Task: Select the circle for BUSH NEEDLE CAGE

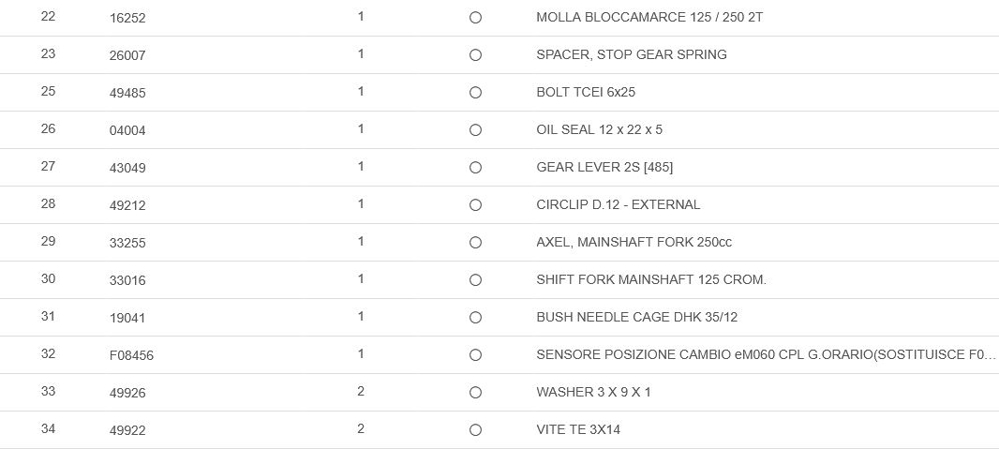Action: pos(475,317)
